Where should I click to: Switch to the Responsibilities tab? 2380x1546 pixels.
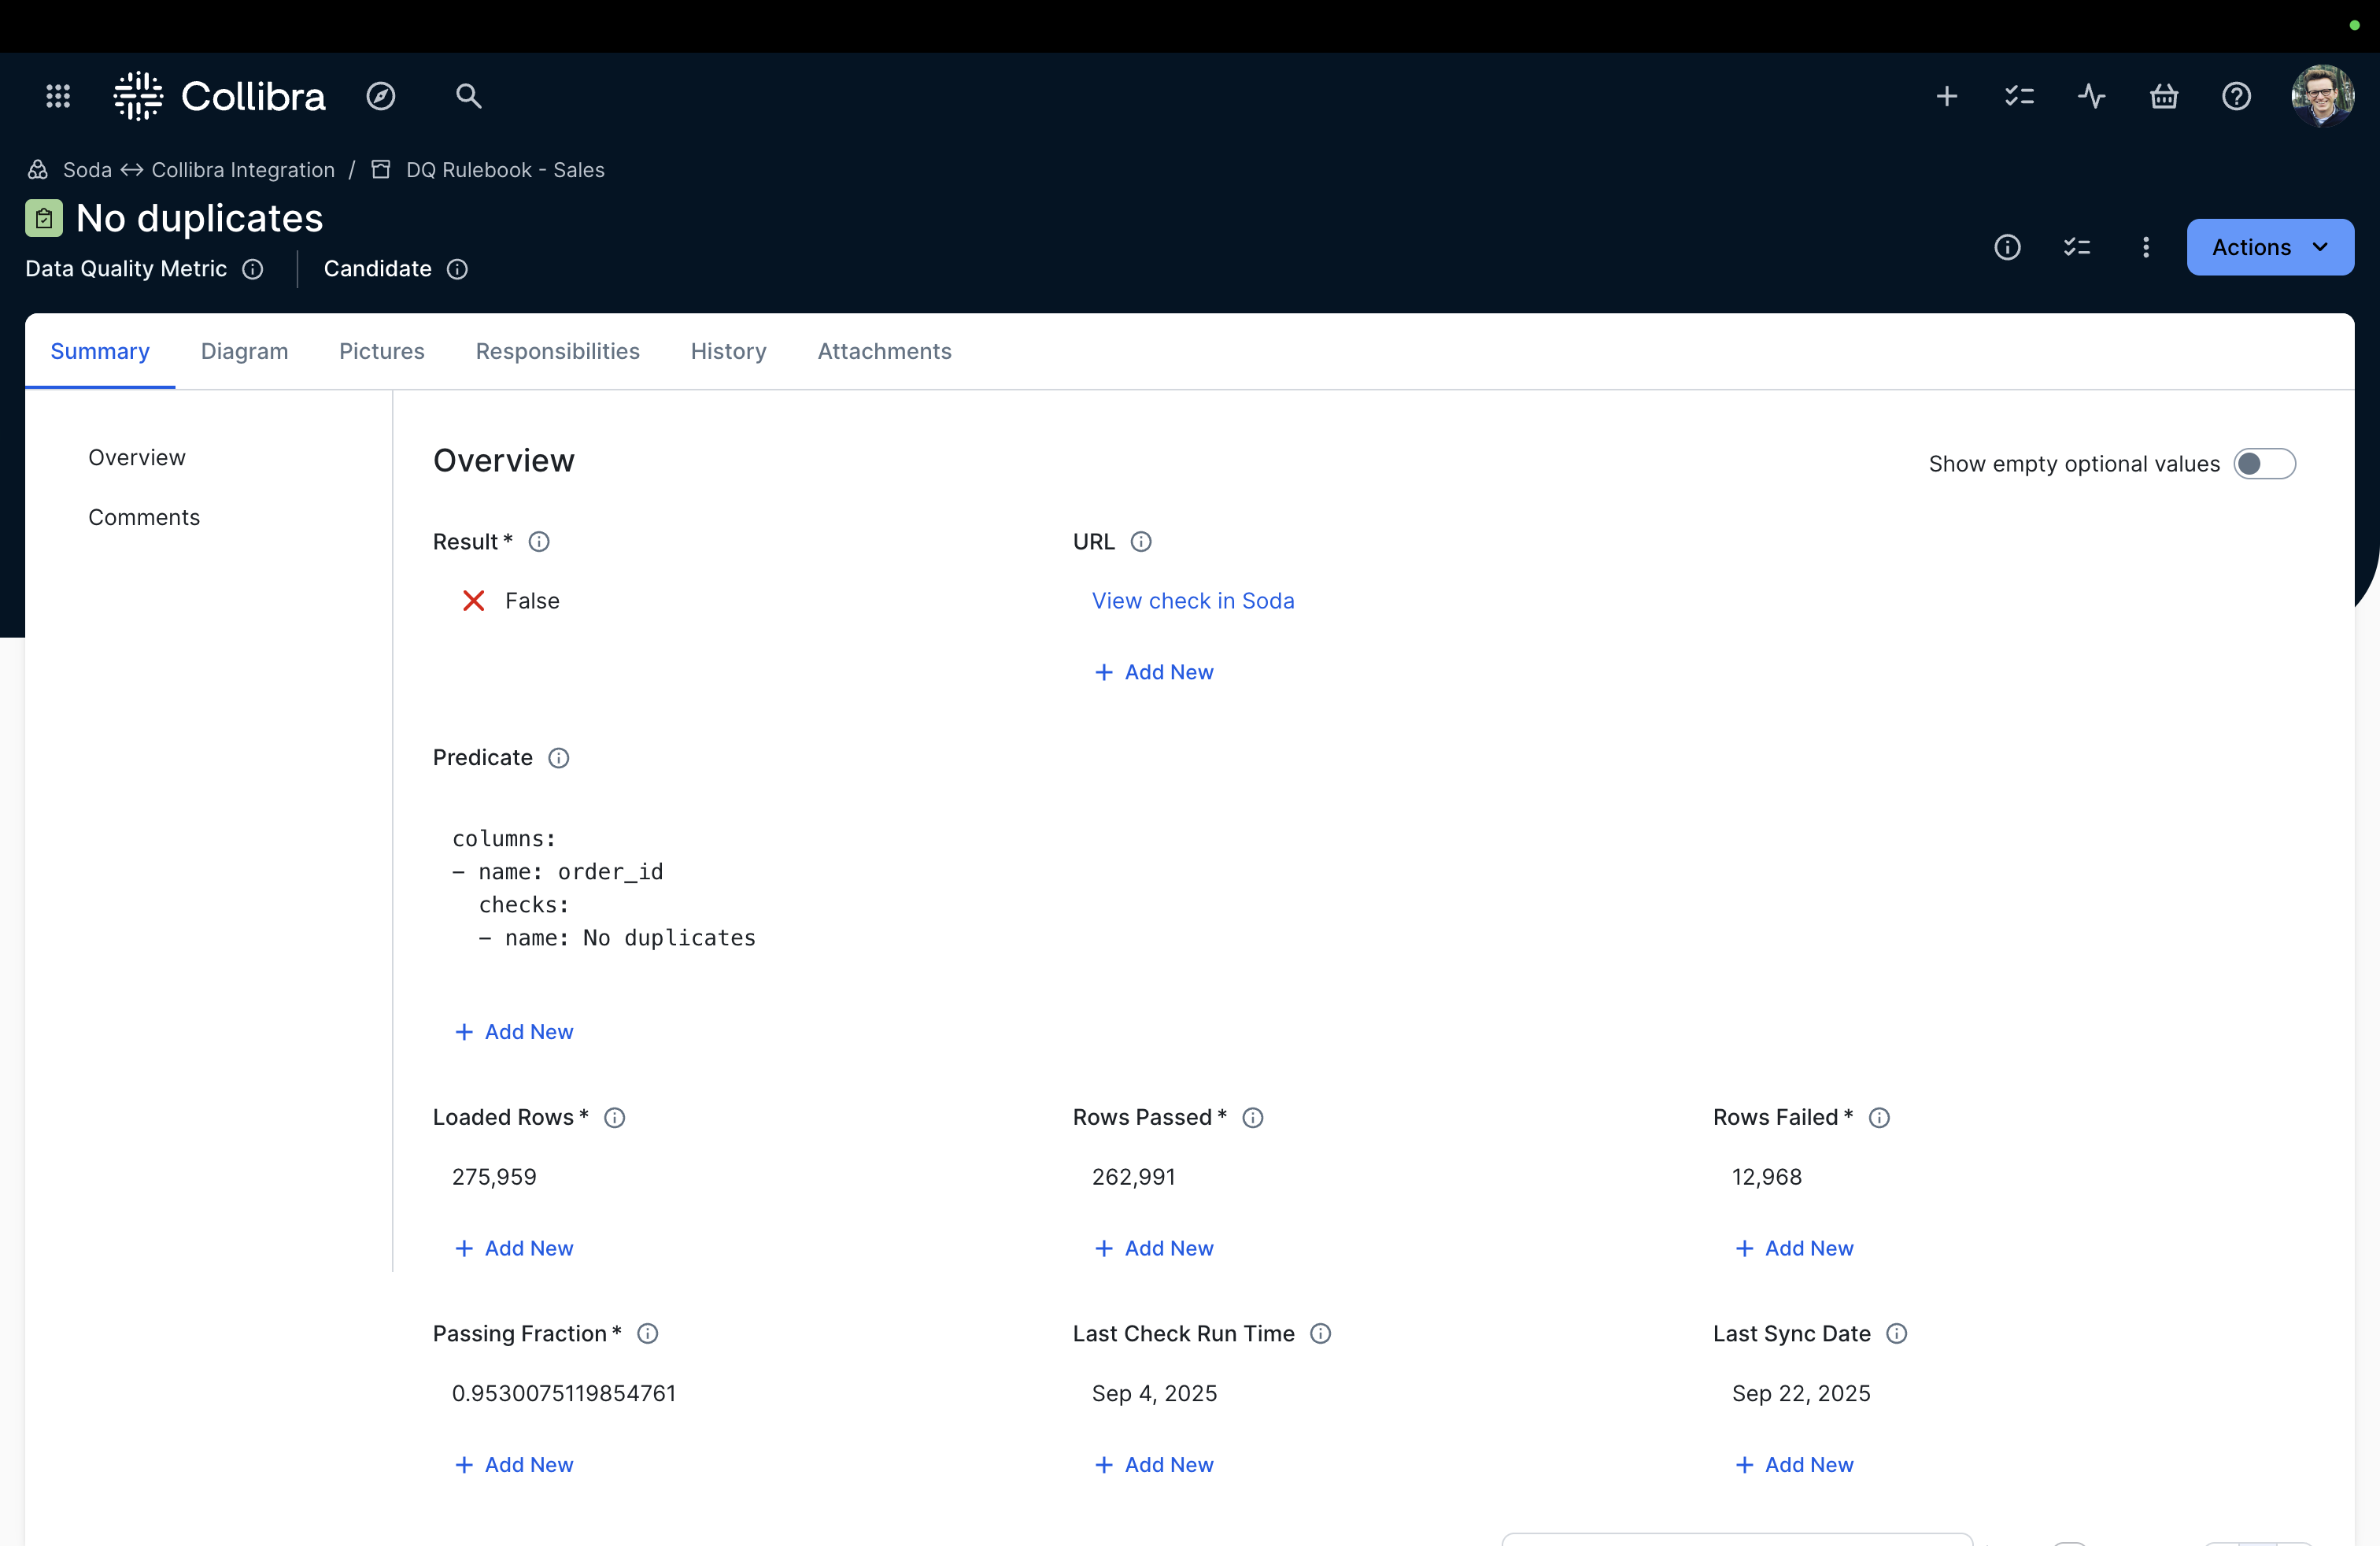click(x=557, y=351)
